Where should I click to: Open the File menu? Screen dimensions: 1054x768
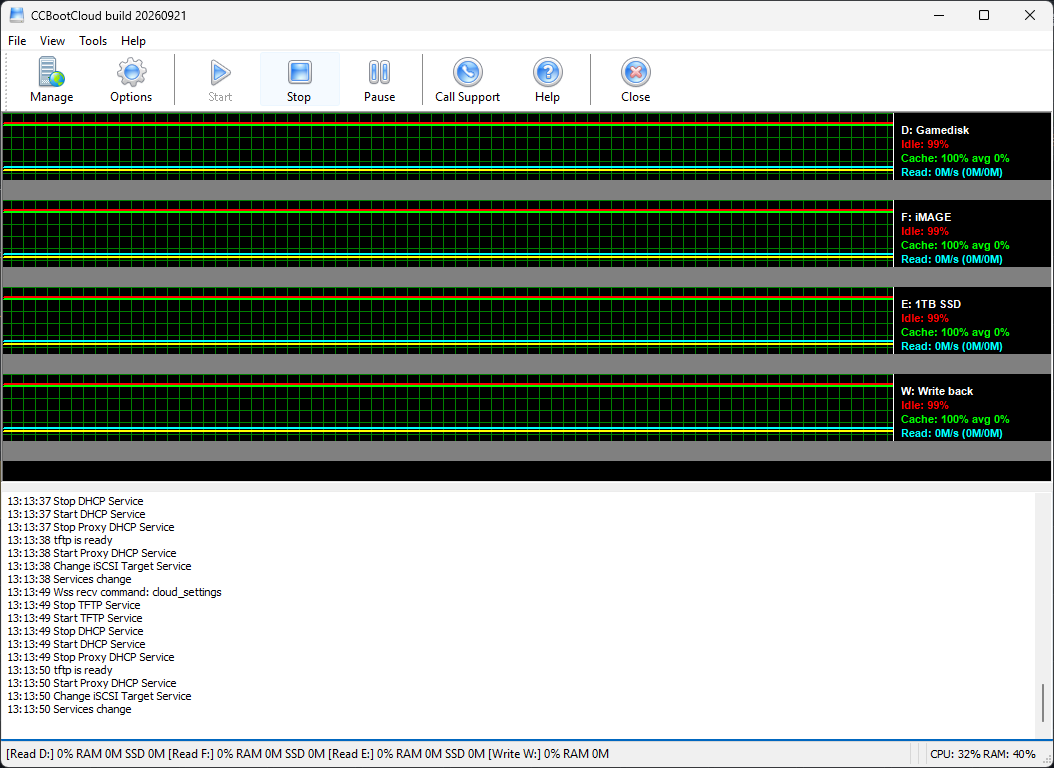click(x=17, y=41)
